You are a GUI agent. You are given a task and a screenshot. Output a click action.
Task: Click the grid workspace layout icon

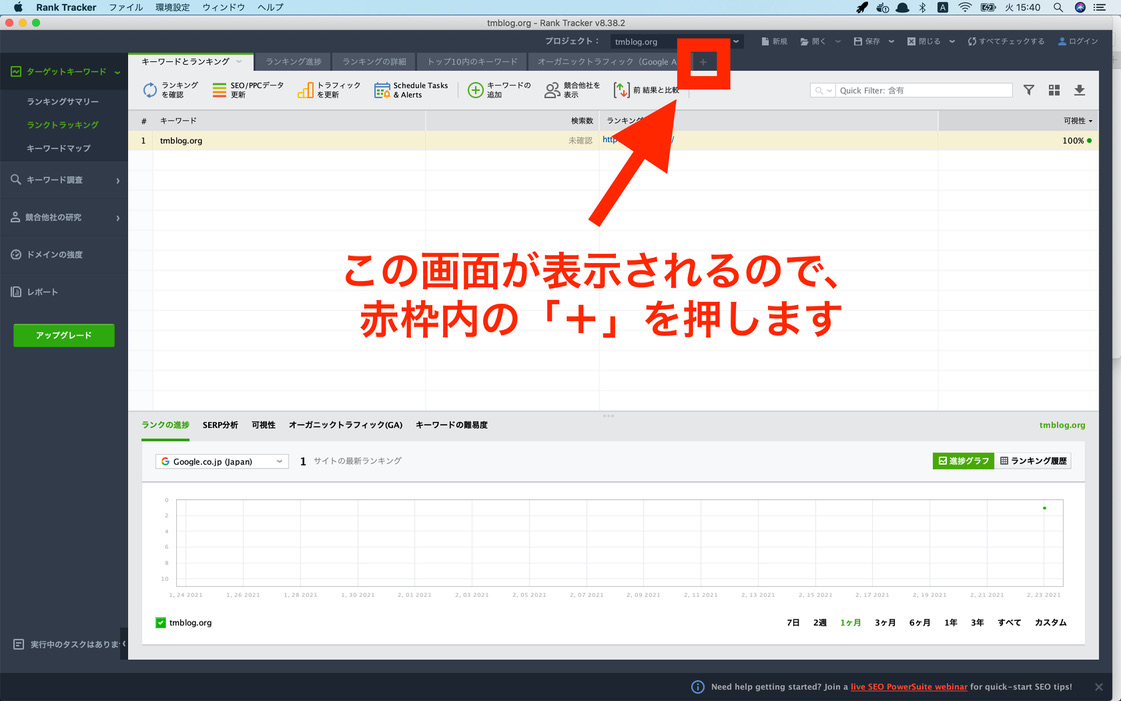1054,90
